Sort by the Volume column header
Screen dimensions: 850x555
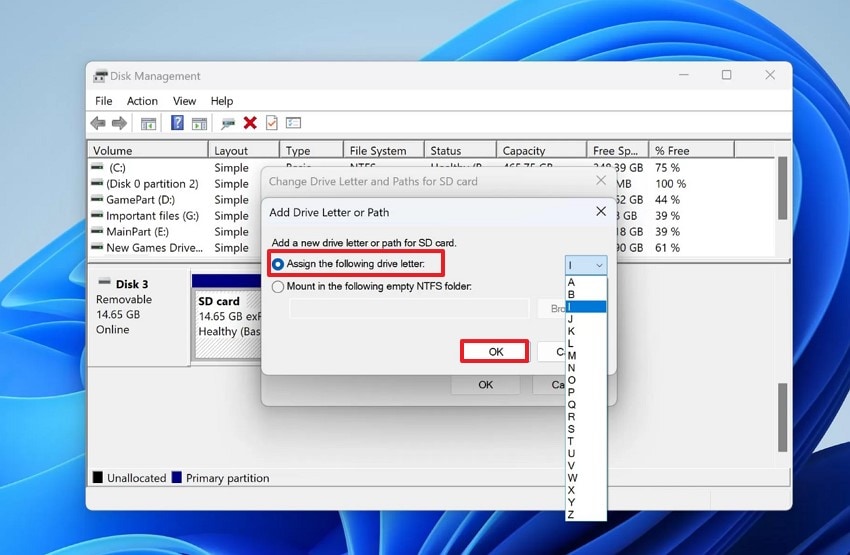[x=148, y=150]
